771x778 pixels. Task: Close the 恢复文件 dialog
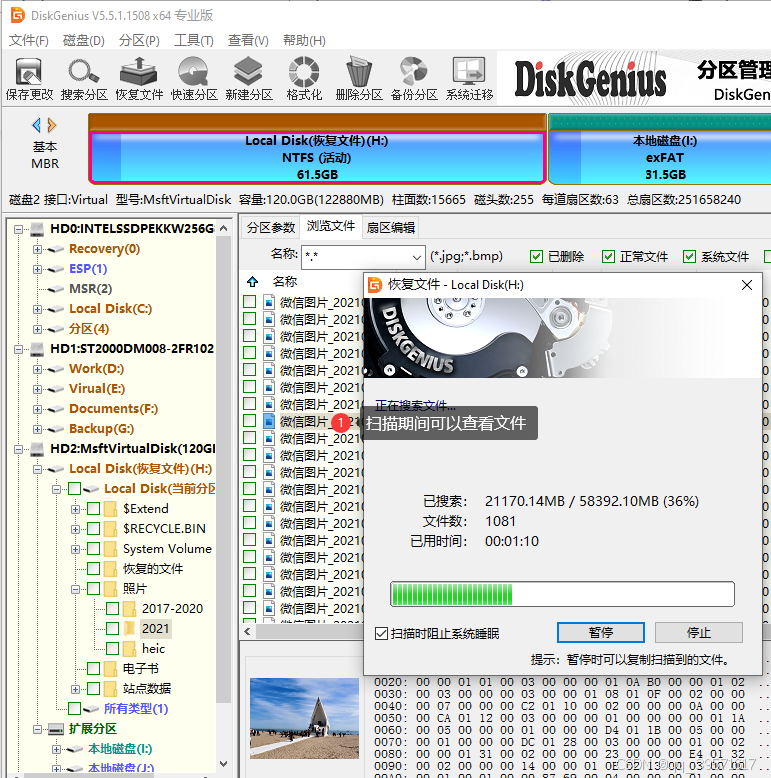point(747,285)
